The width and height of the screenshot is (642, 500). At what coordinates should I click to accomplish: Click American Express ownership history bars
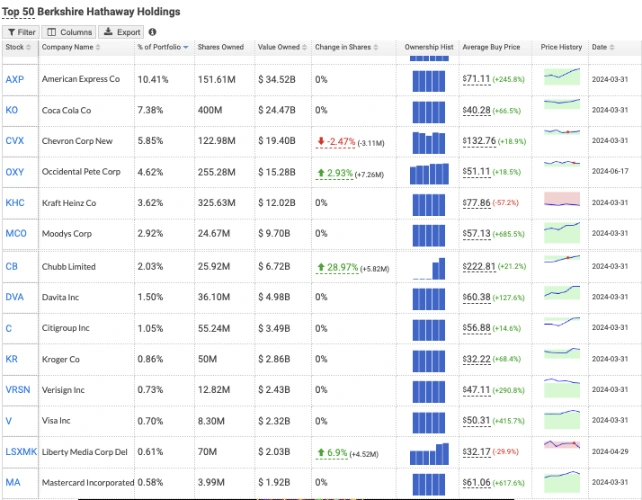pyautogui.click(x=429, y=81)
